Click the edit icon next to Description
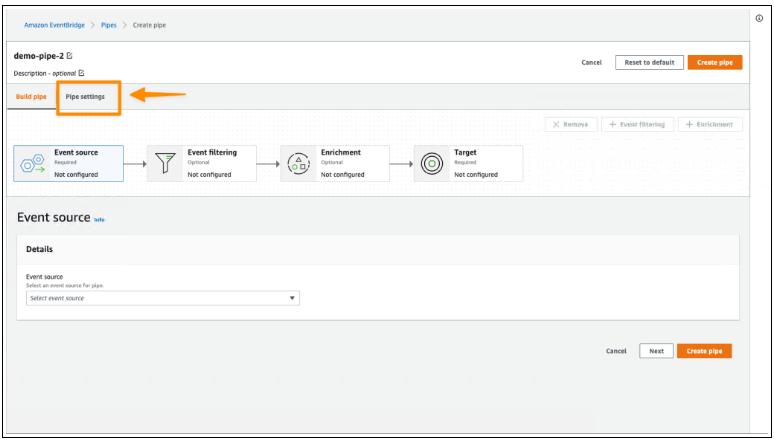Image resolution: width=774 pixels, height=441 pixels. [81, 73]
